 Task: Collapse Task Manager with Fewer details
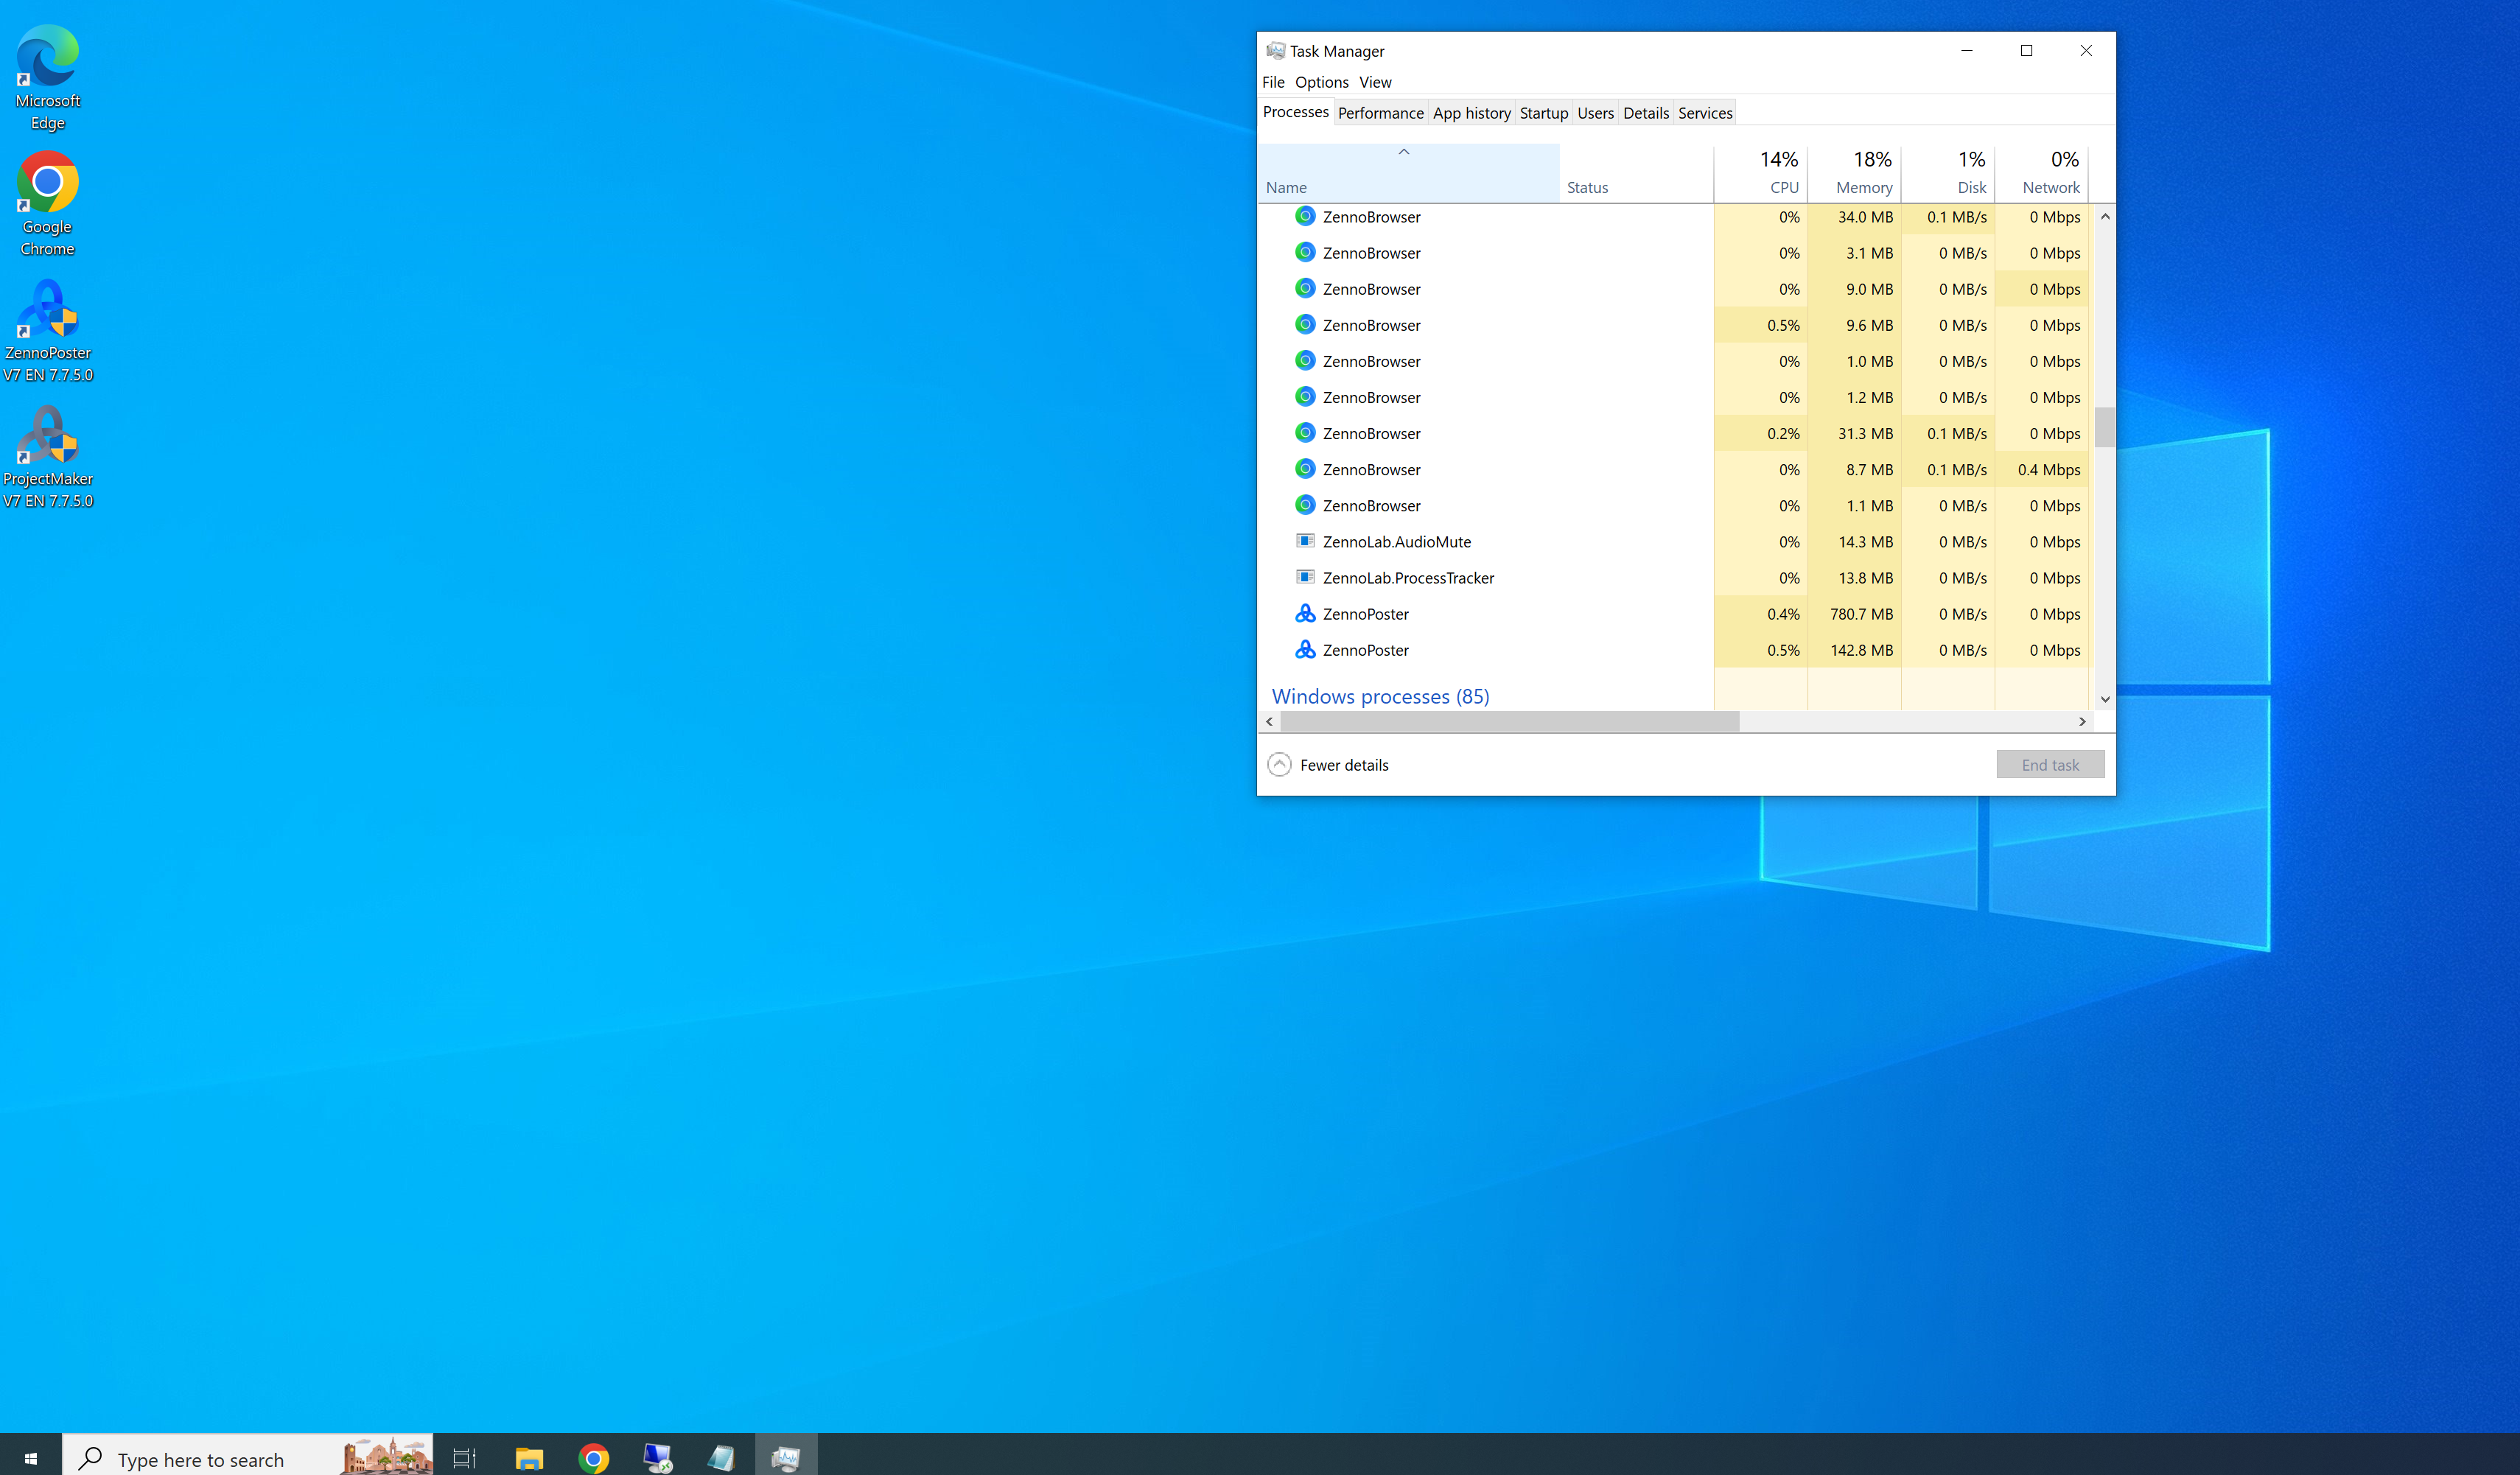1328,765
